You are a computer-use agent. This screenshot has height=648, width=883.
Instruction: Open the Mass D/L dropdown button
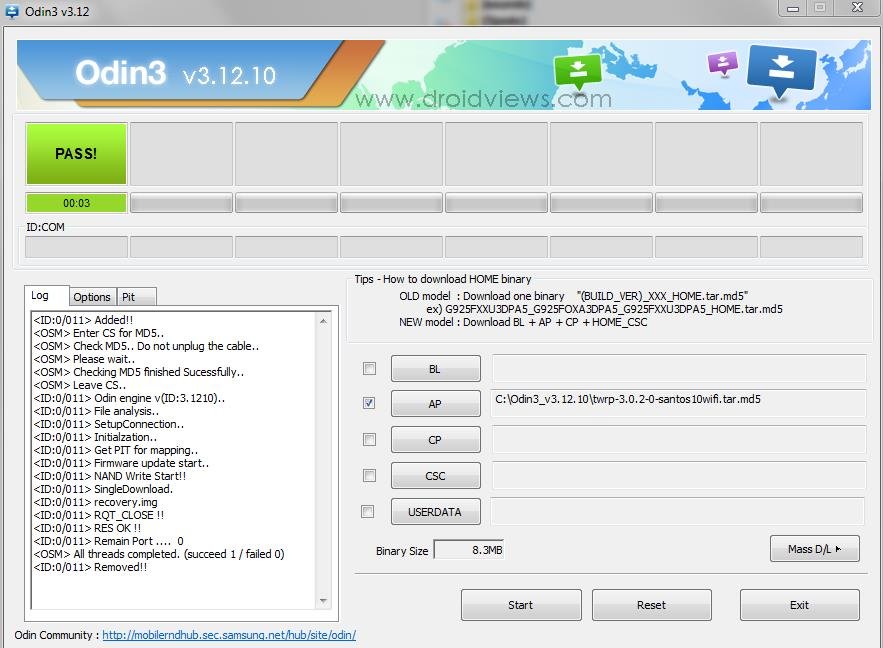coord(814,549)
